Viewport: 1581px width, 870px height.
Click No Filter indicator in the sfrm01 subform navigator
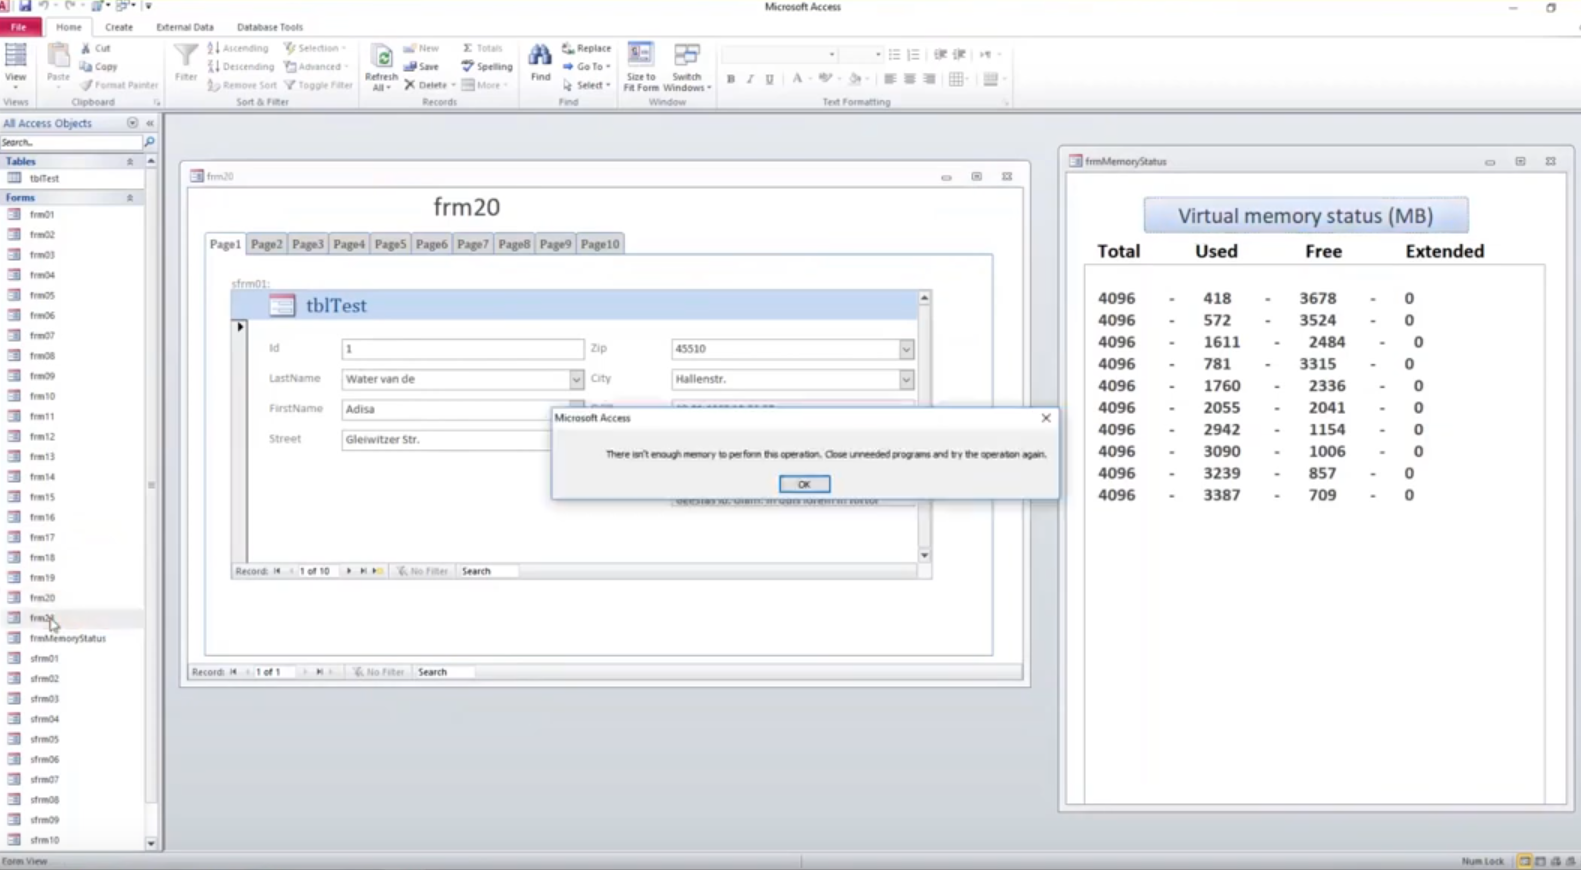(422, 571)
